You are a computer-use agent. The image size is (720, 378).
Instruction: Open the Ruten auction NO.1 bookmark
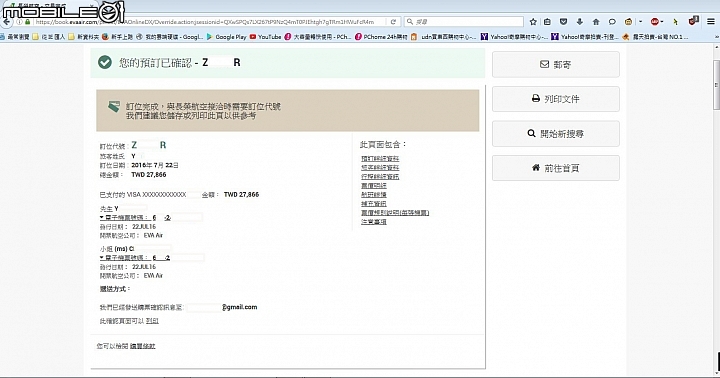pyautogui.click(x=656, y=37)
